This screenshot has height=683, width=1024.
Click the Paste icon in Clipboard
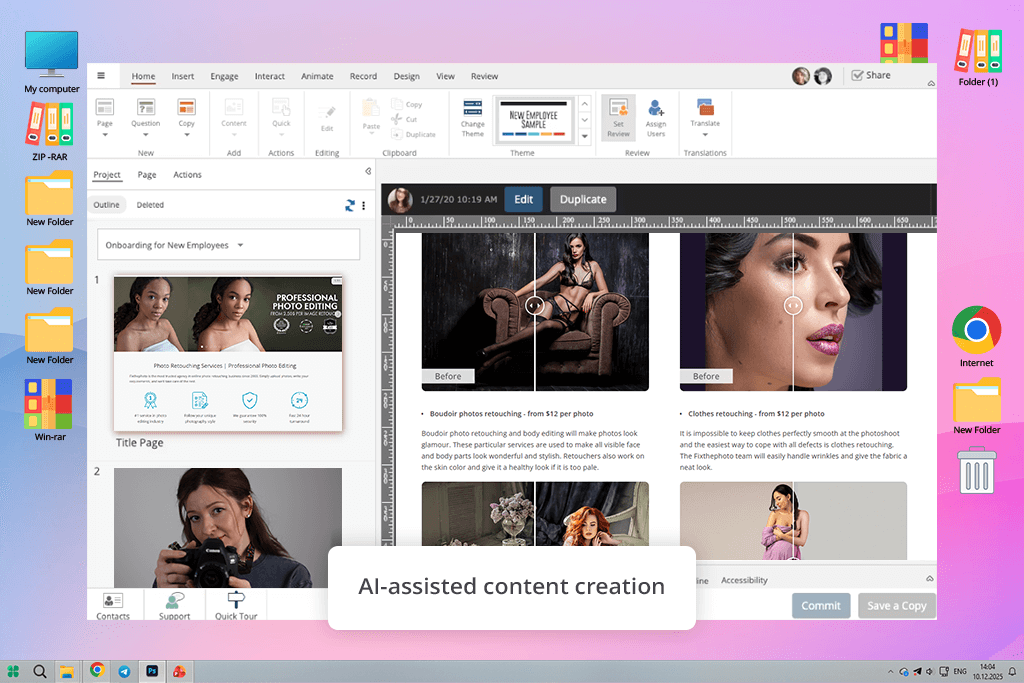(x=371, y=108)
